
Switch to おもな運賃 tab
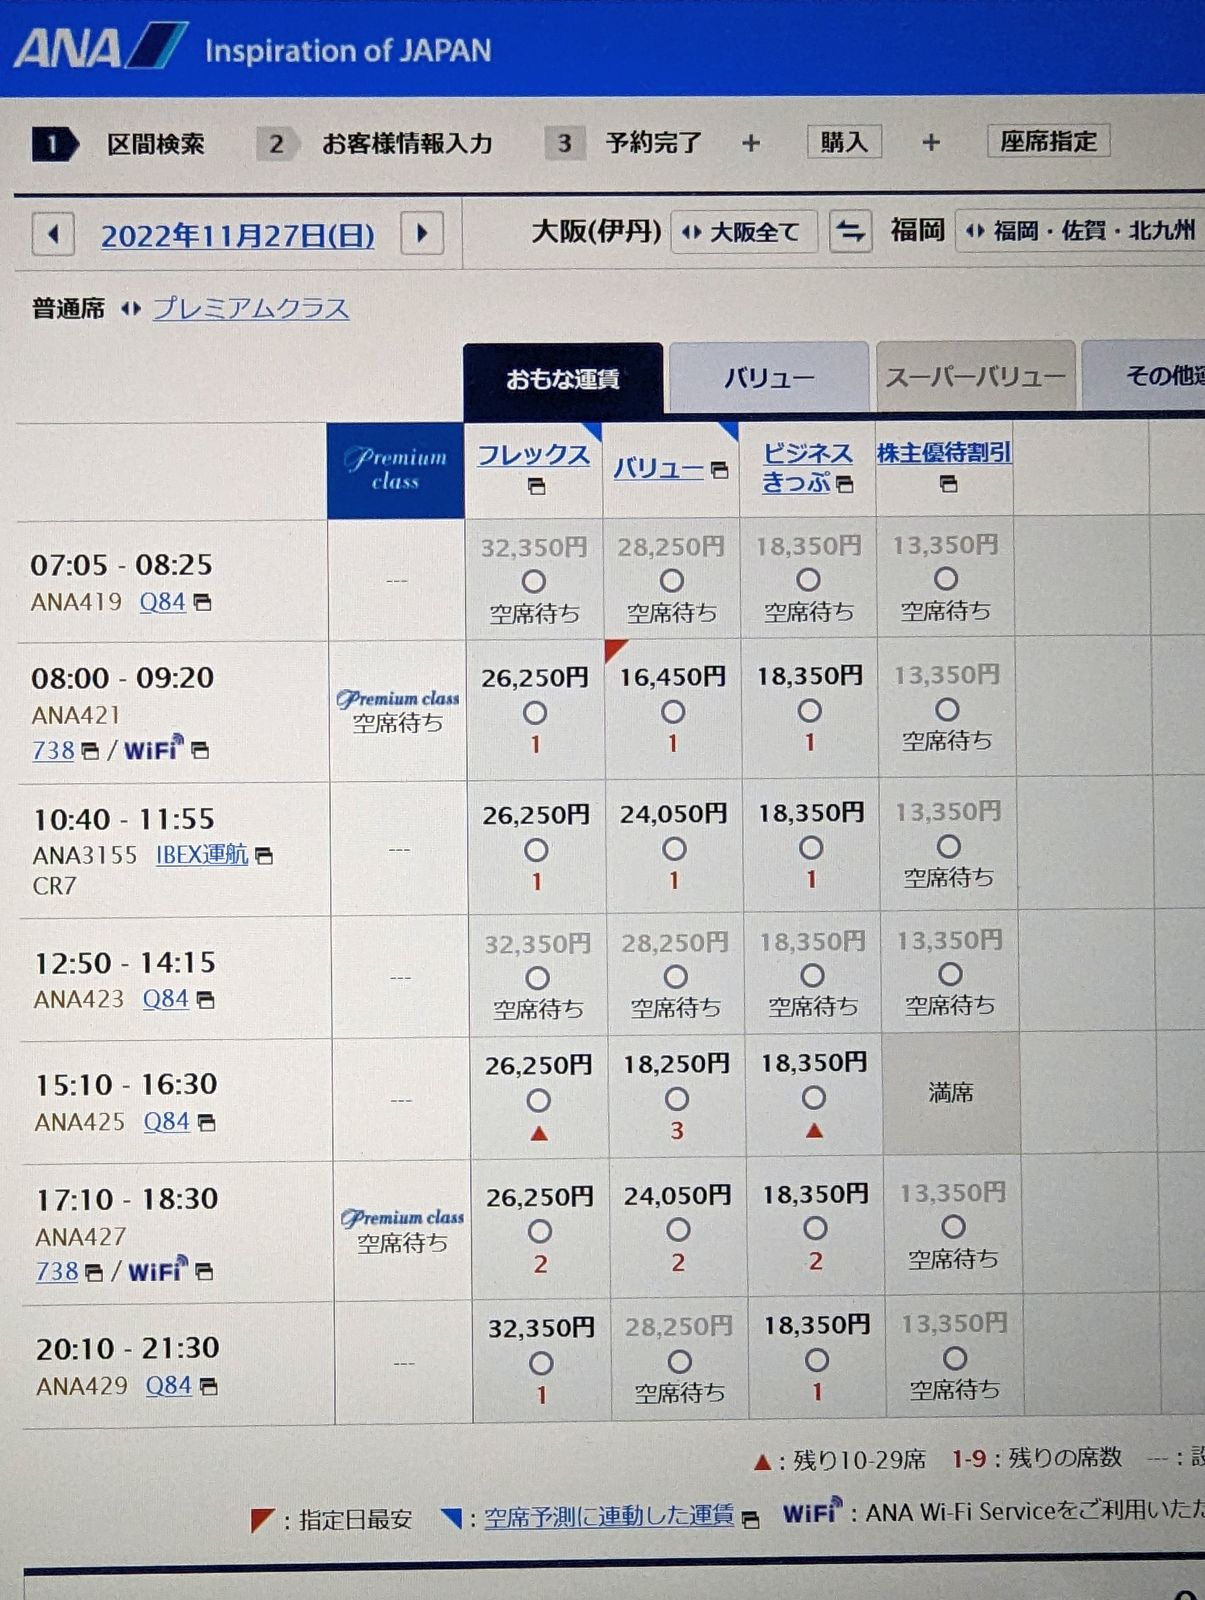pos(563,379)
